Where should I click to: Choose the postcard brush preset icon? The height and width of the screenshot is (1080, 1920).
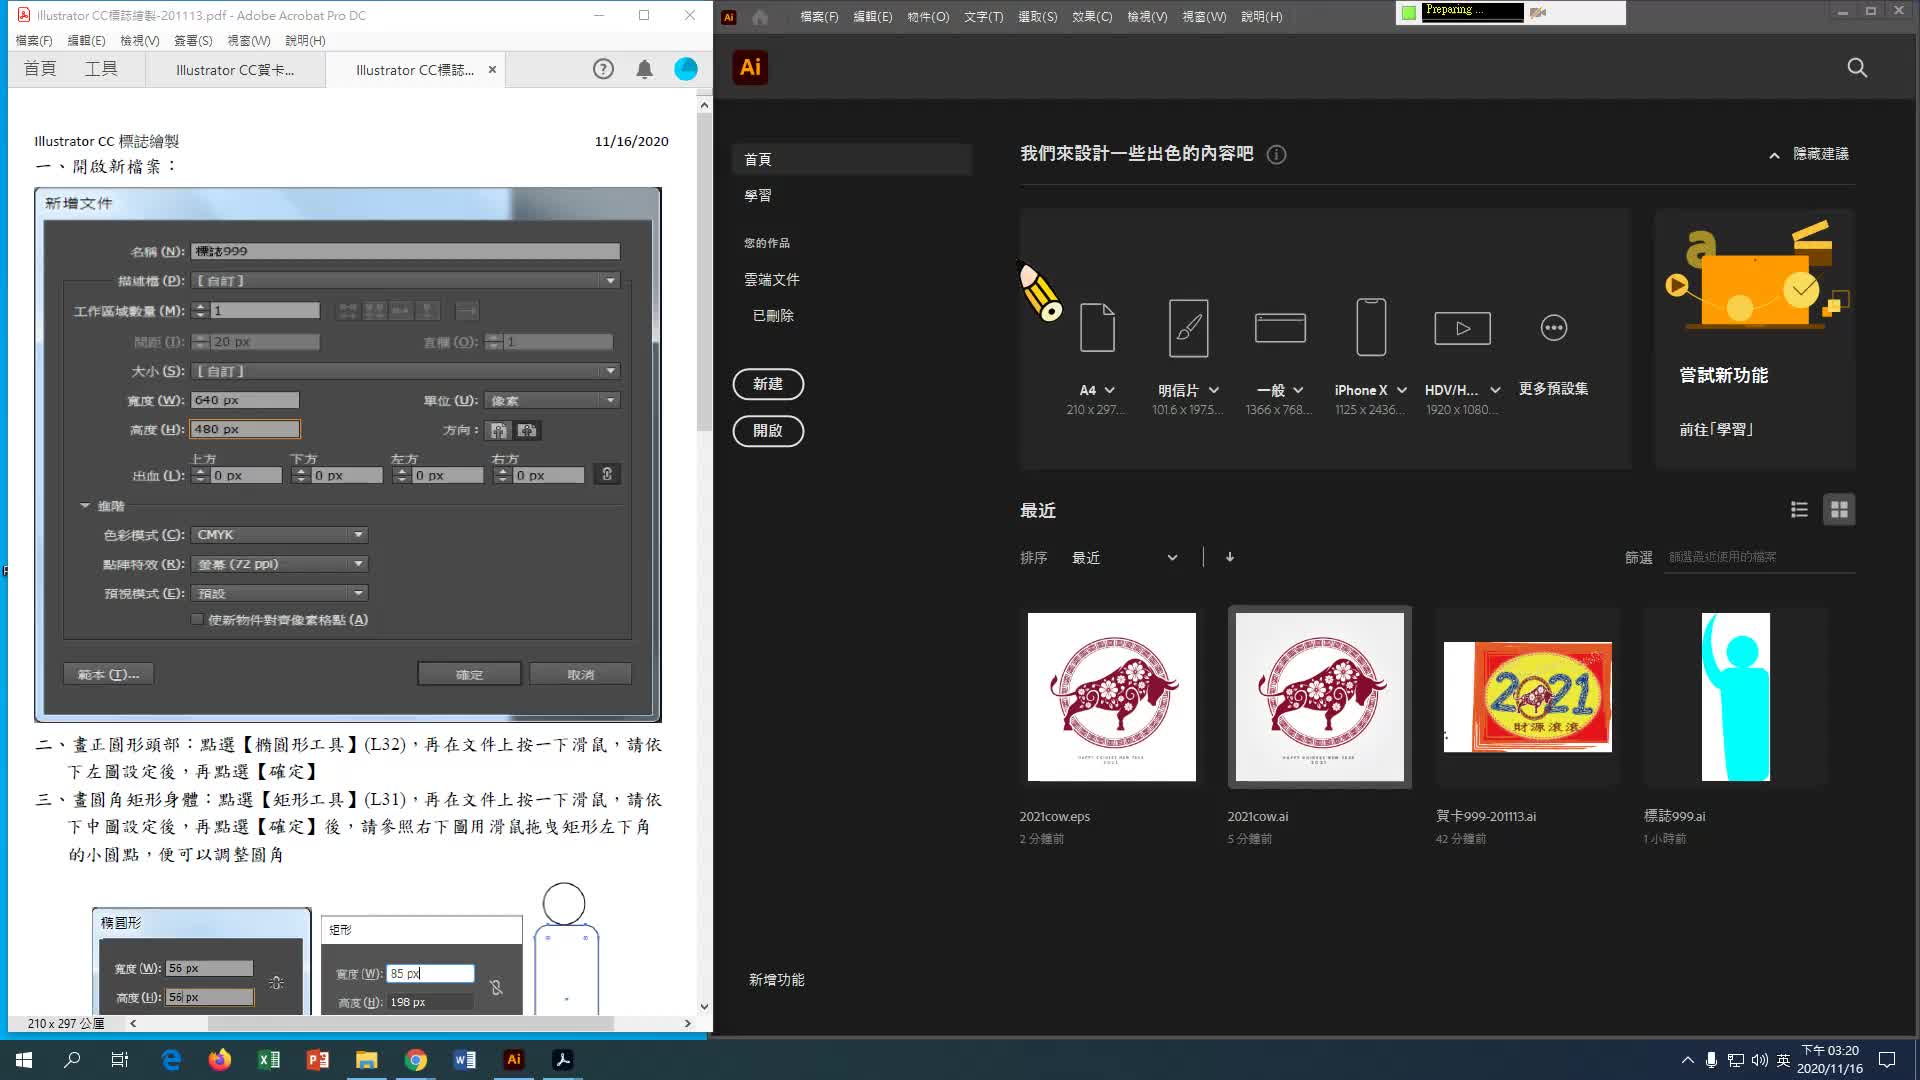1188,327
